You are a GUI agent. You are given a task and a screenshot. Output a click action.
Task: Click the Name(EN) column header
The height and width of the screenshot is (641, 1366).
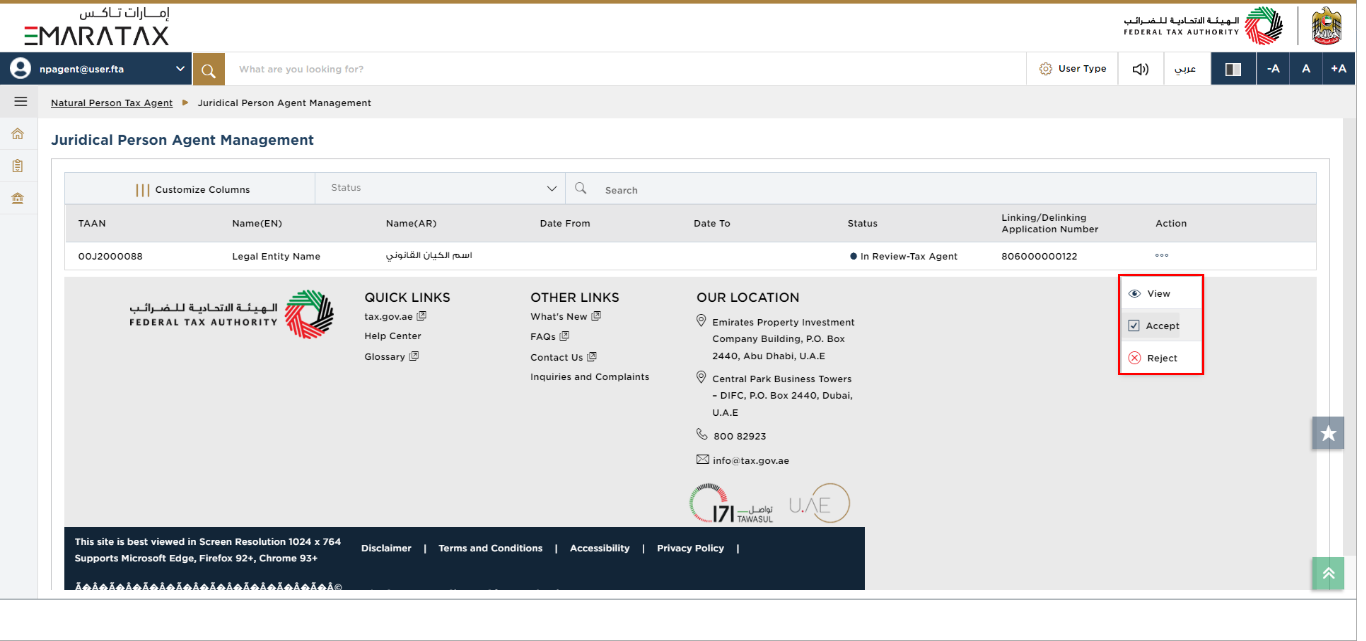[x=257, y=223]
